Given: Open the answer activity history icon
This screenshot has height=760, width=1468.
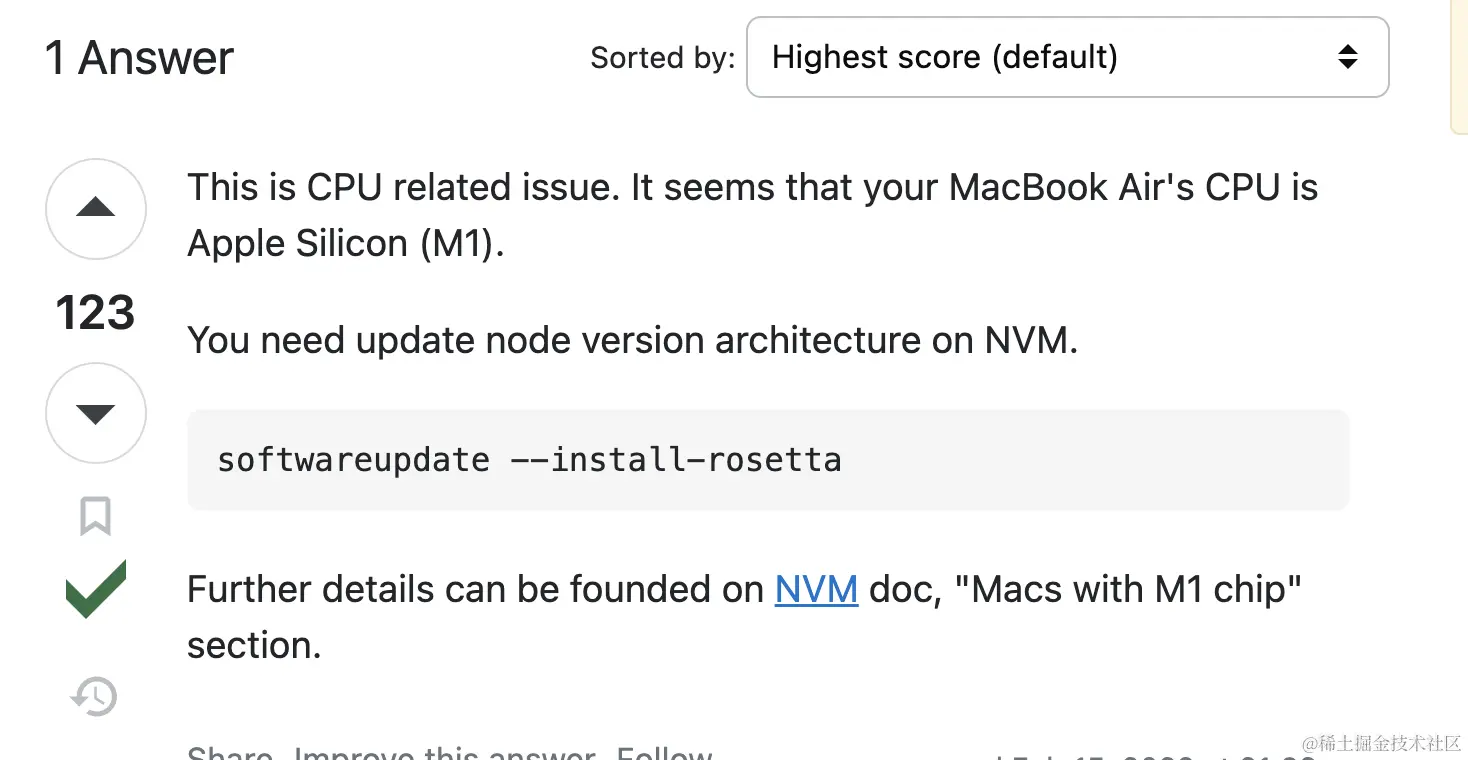Looking at the screenshot, I should coord(95,696).
